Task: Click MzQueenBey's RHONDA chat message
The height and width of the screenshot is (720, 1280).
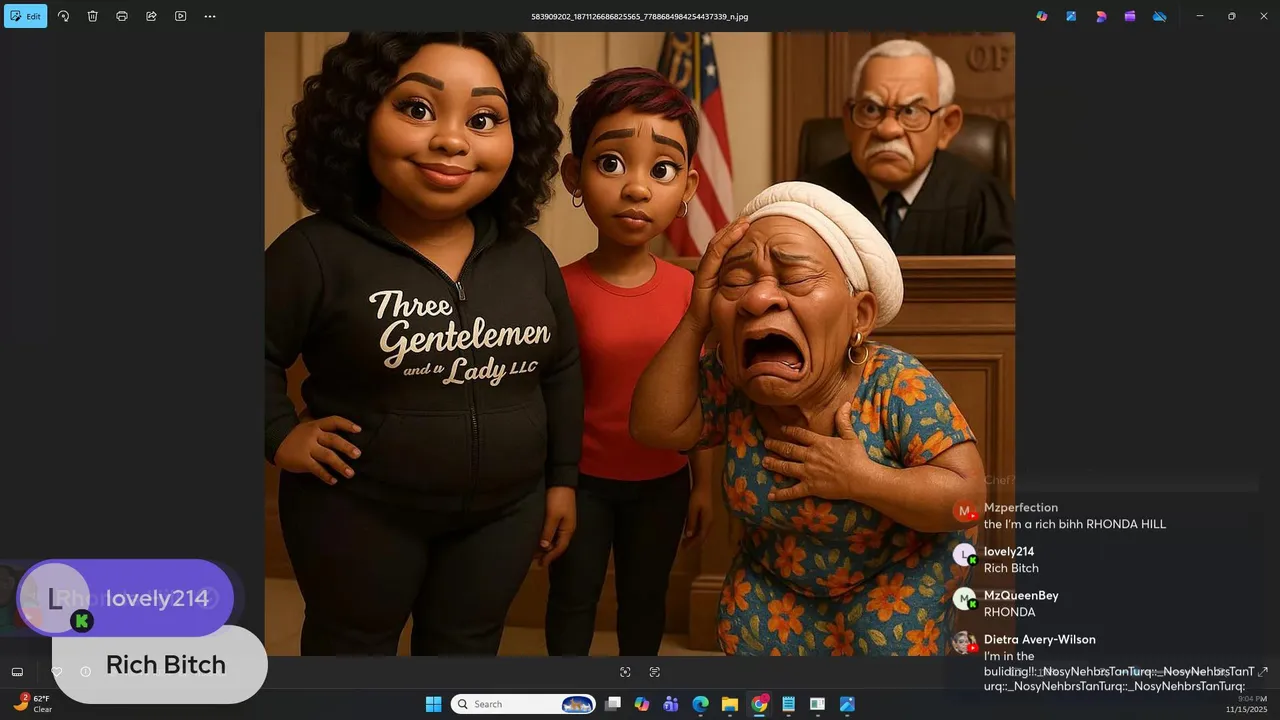Action: 1010,612
